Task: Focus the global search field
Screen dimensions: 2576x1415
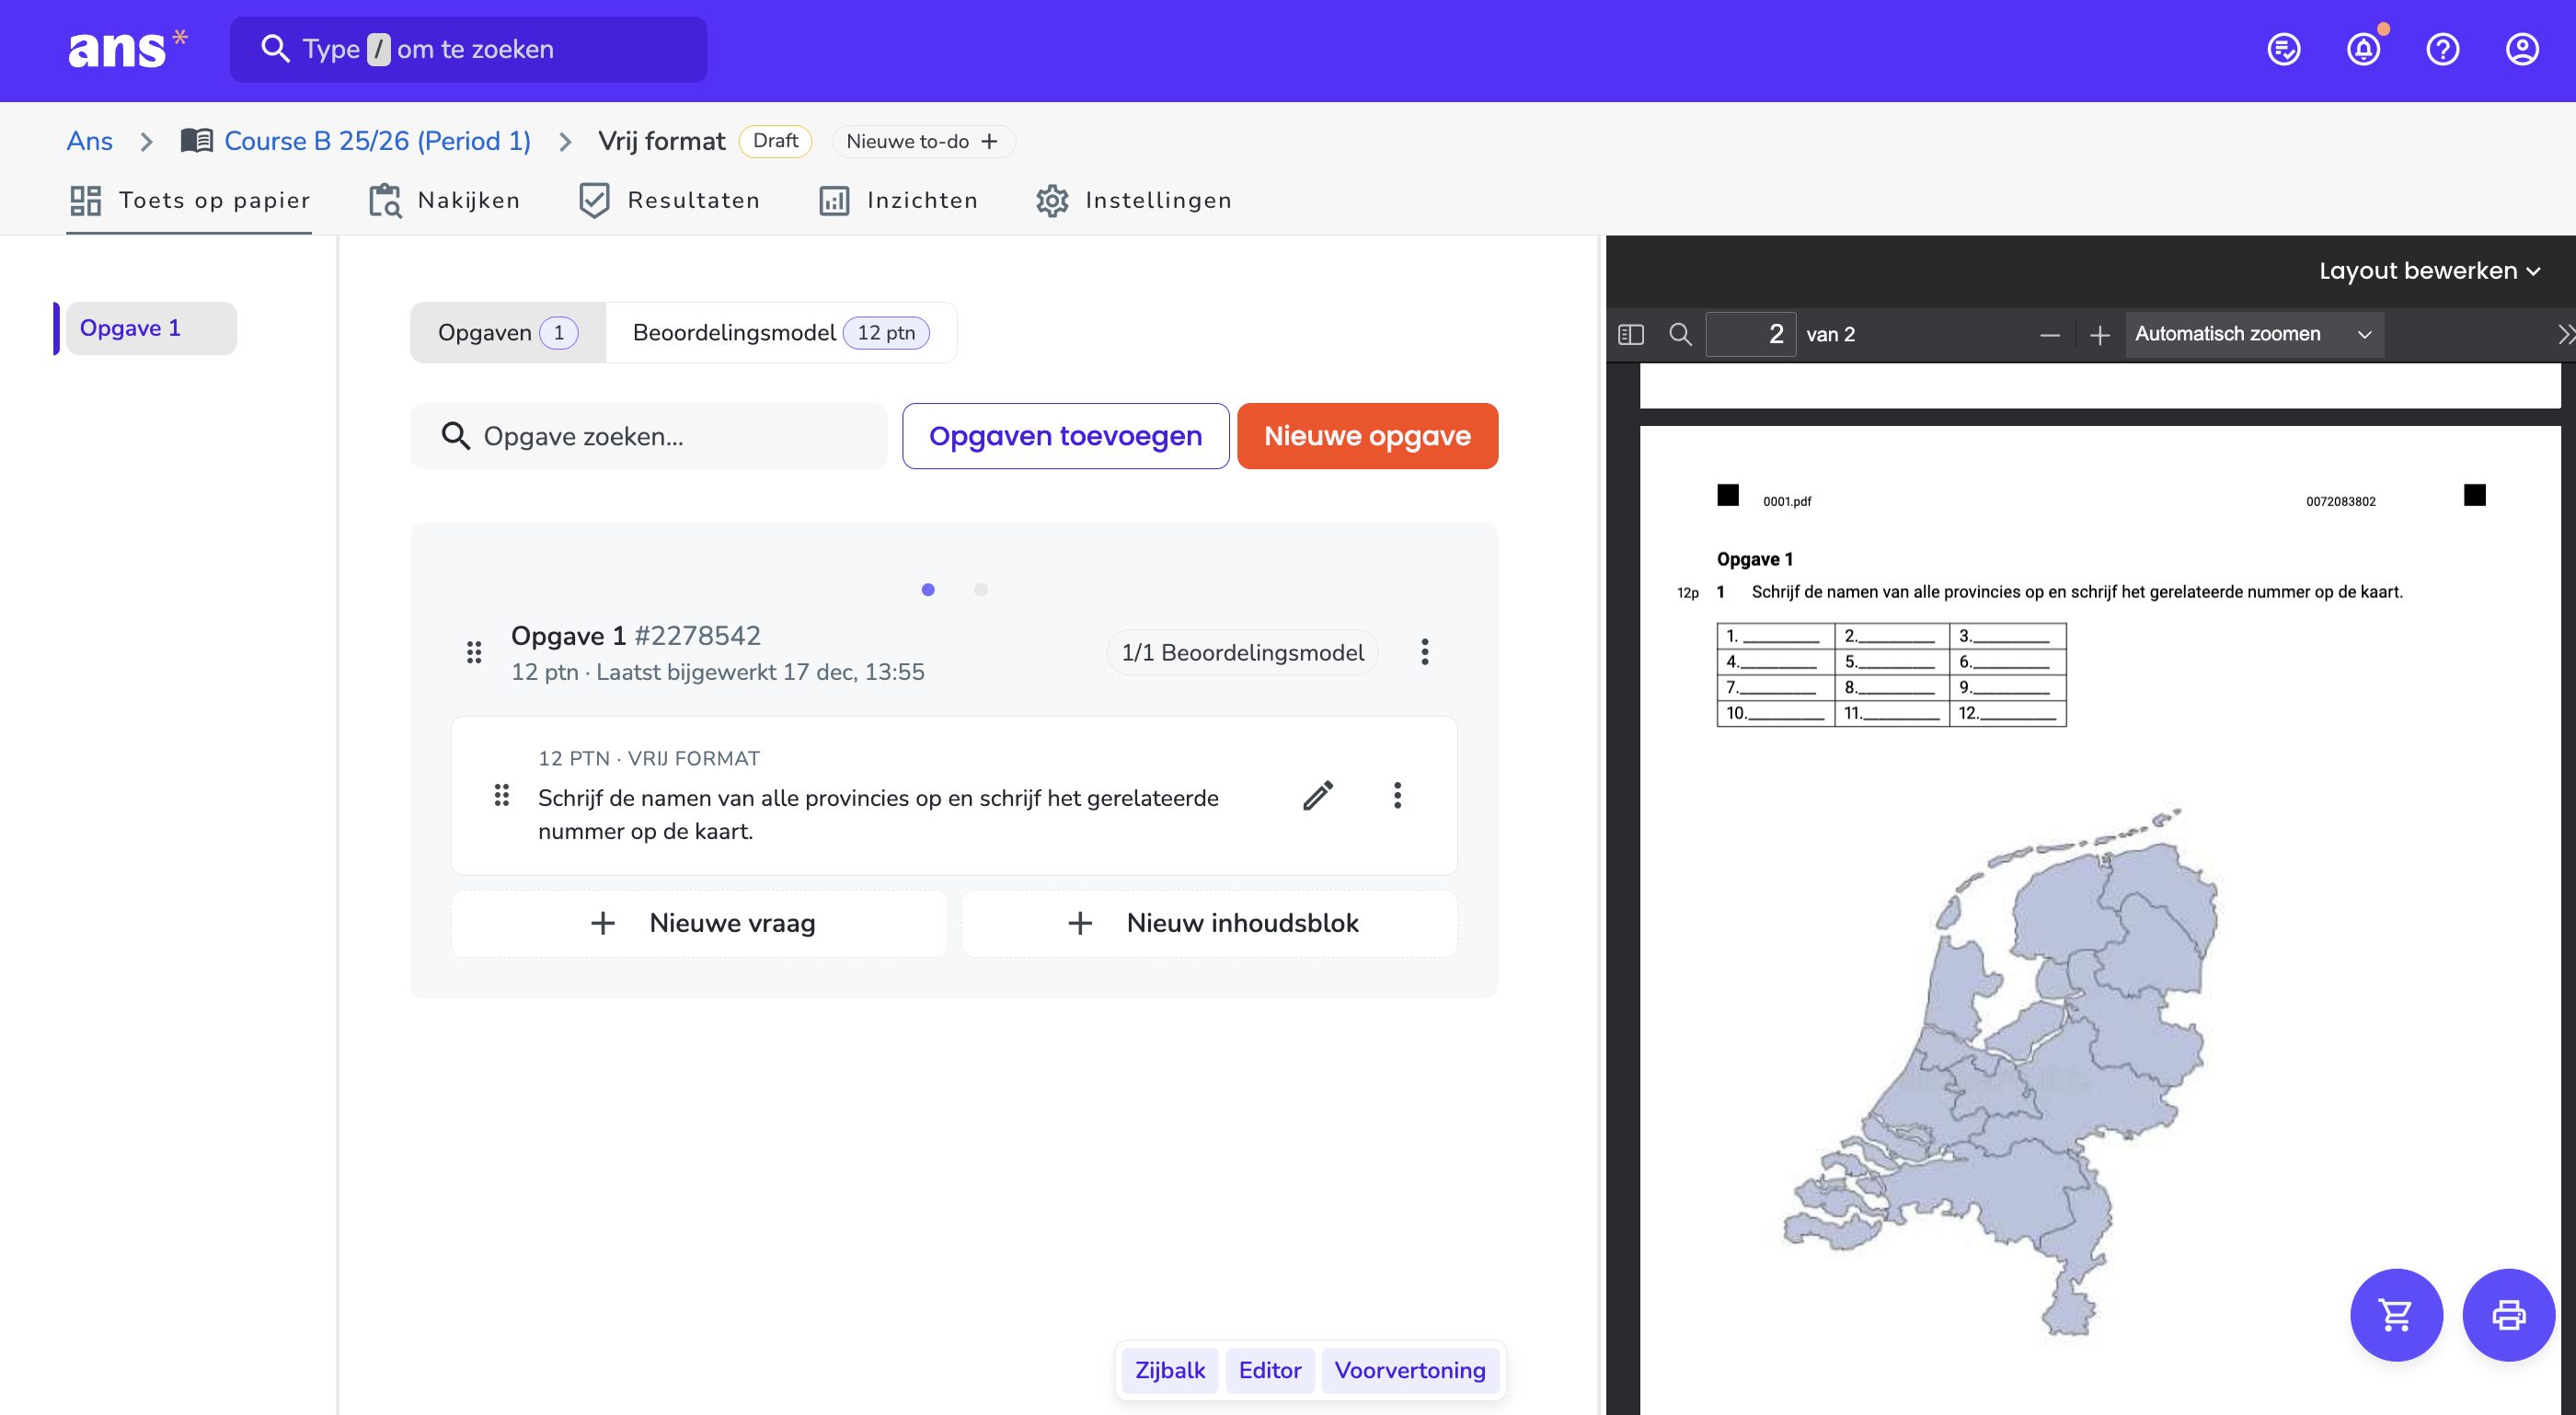Action: tap(468, 49)
